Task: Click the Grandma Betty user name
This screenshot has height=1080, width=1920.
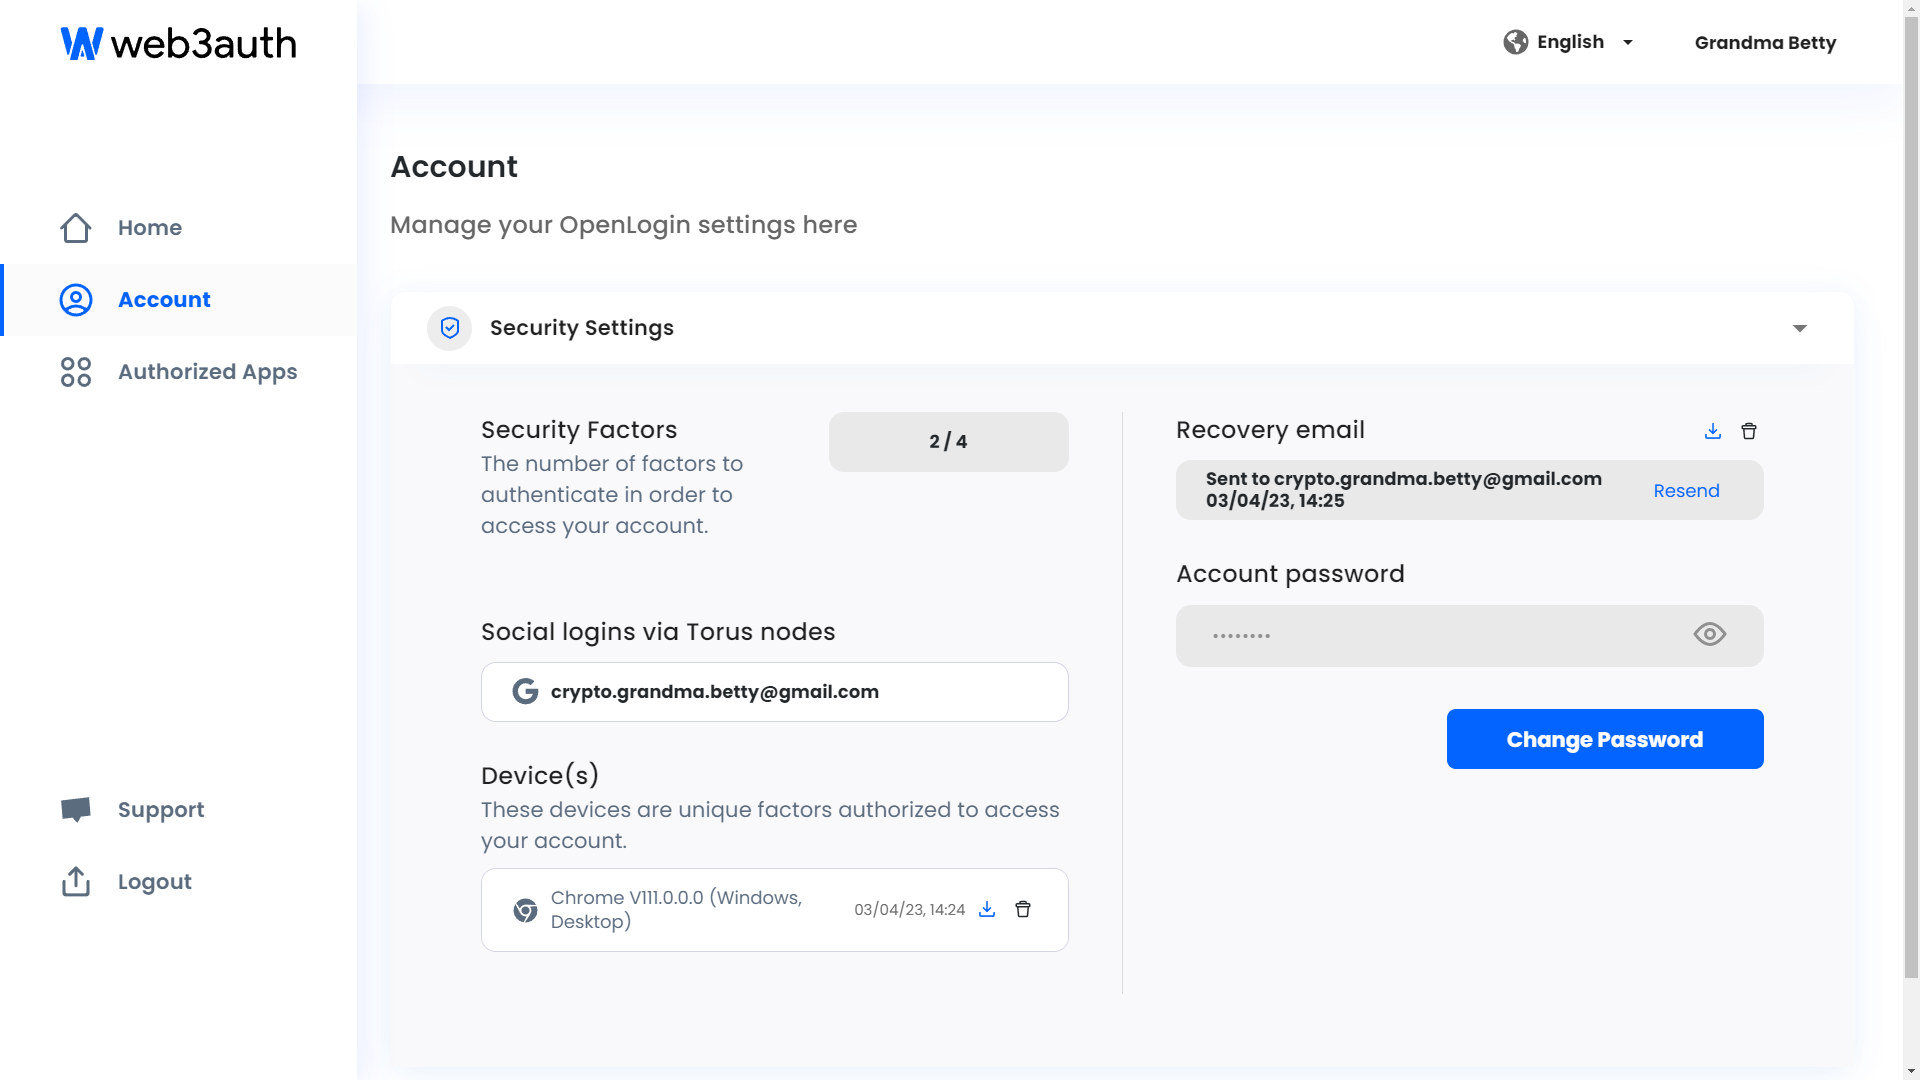Action: pos(1765,43)
